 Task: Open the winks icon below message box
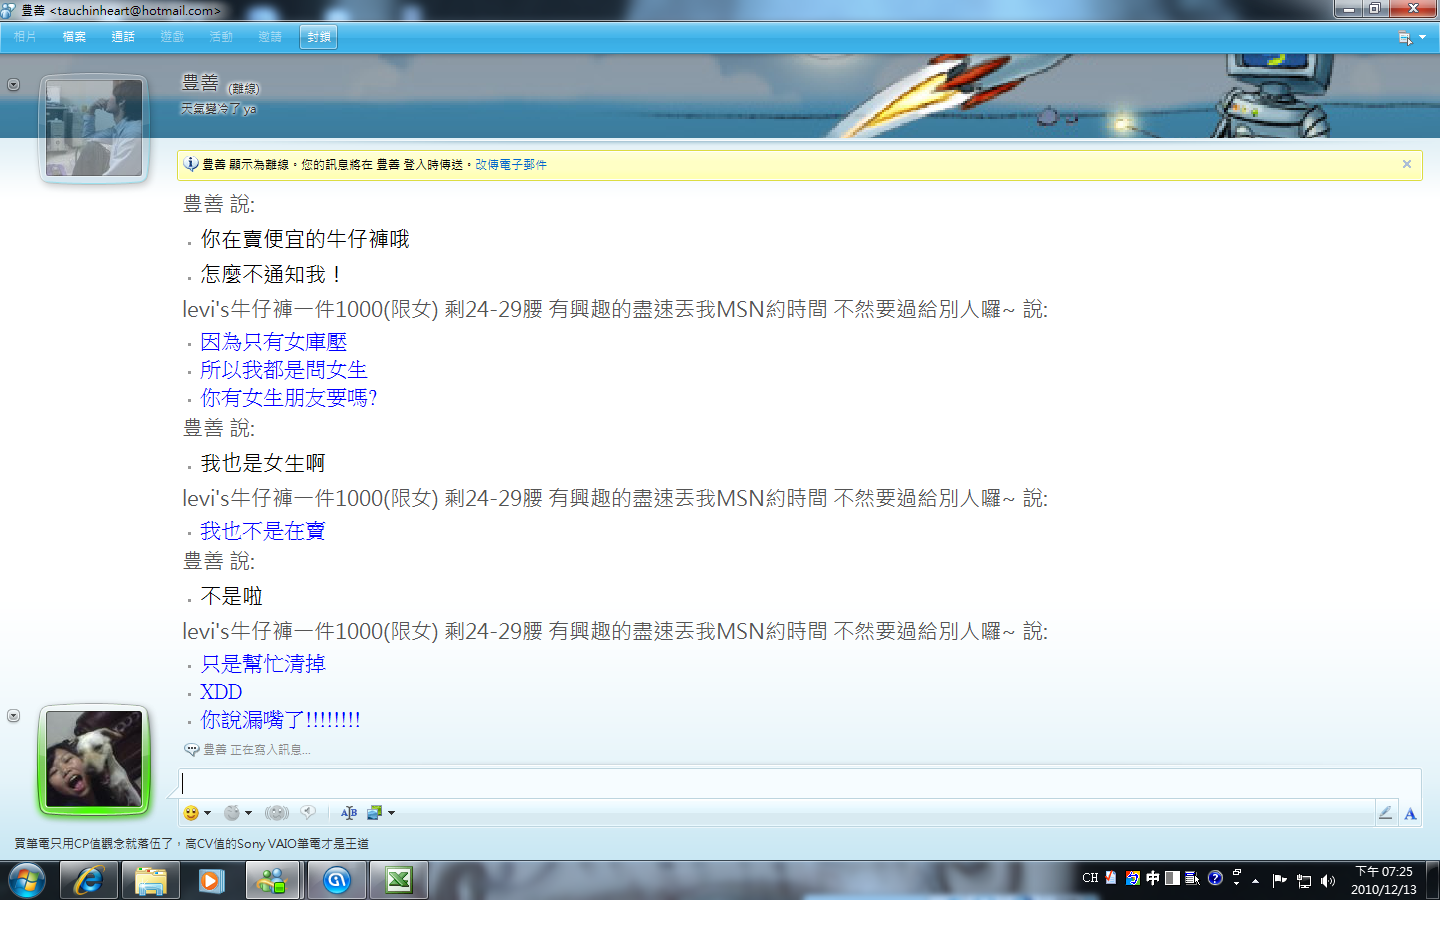(232, 813)
